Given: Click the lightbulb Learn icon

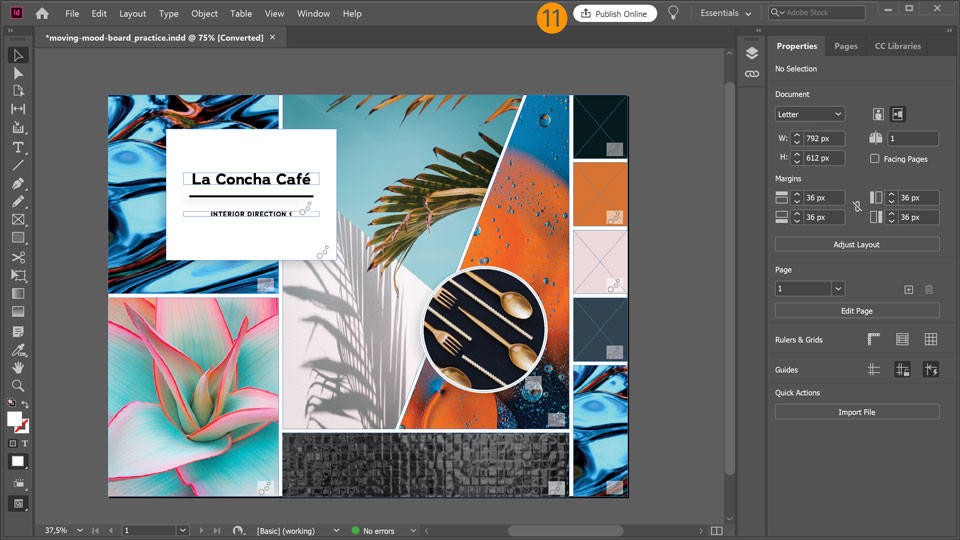Looking at the screenshot, I should (x=673, y=13).
